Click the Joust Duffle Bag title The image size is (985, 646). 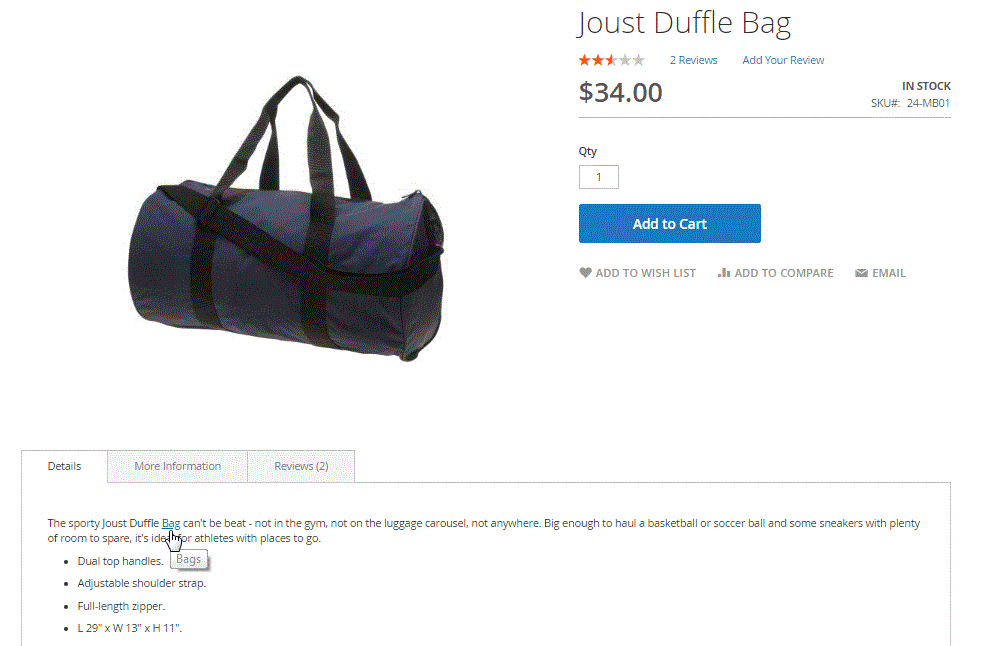[x=683, y=23]
